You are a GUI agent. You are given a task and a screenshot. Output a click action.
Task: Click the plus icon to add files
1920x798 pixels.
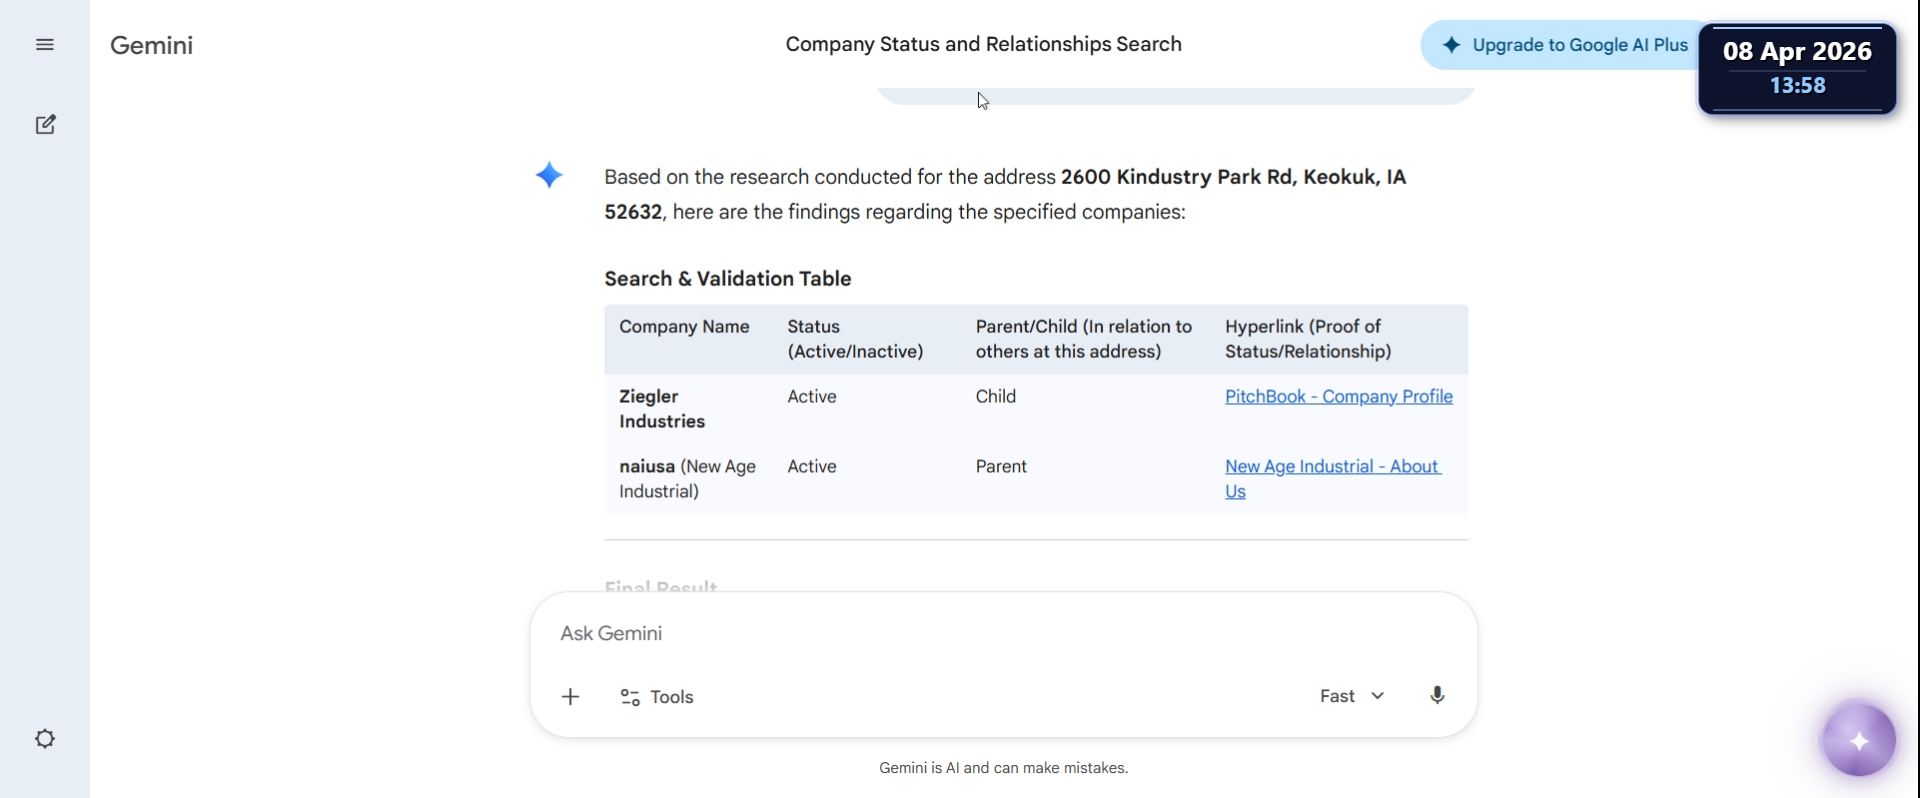[x=570, y=697]
